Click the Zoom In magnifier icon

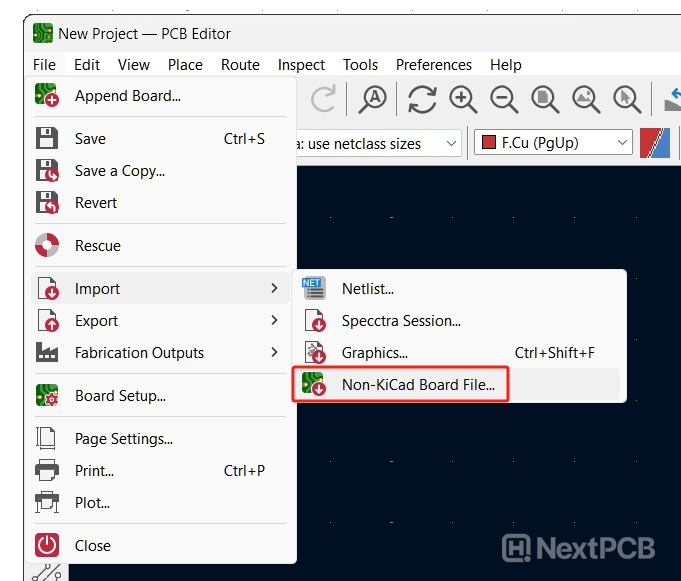click(x=463, y=98)
